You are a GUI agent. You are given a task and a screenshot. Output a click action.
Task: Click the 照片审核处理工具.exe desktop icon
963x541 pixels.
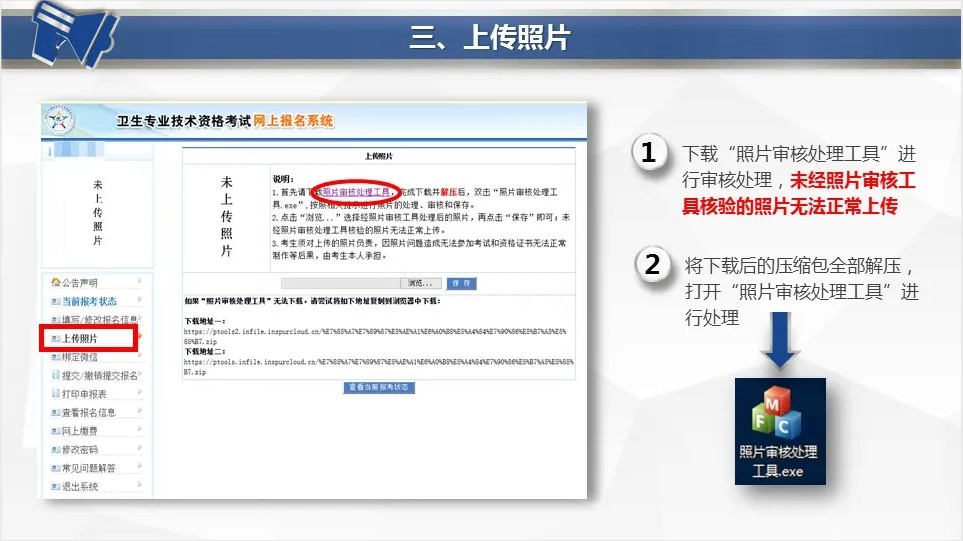(780, 431)
